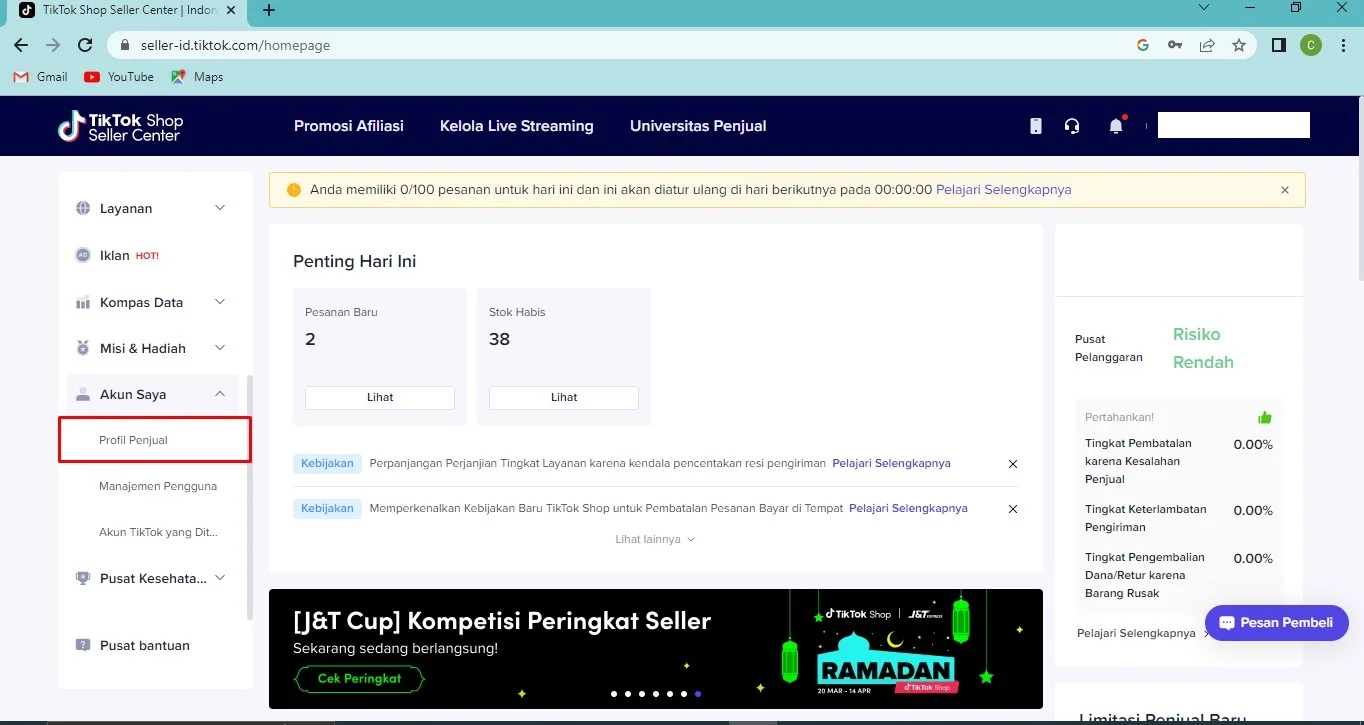Open the Pesan Pembeli chat button
Screen dimensions: 1364x725
(1277, 622)
